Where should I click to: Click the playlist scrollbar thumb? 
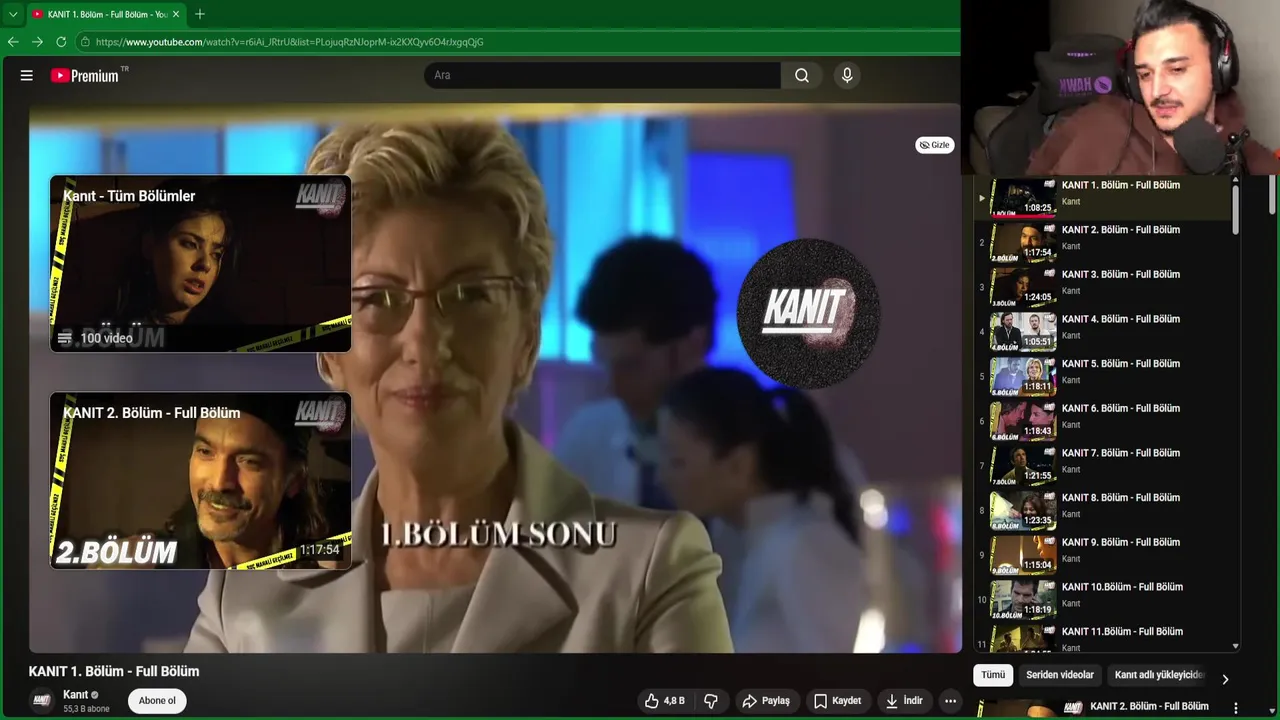point(1236,210)
